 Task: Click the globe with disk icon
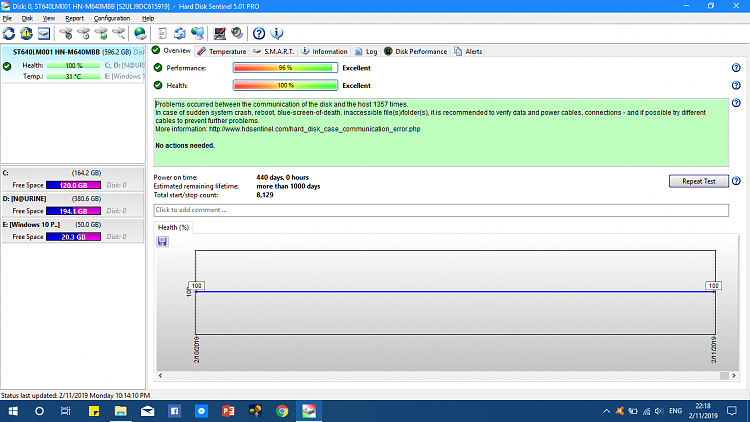click(x=140, y=33)
